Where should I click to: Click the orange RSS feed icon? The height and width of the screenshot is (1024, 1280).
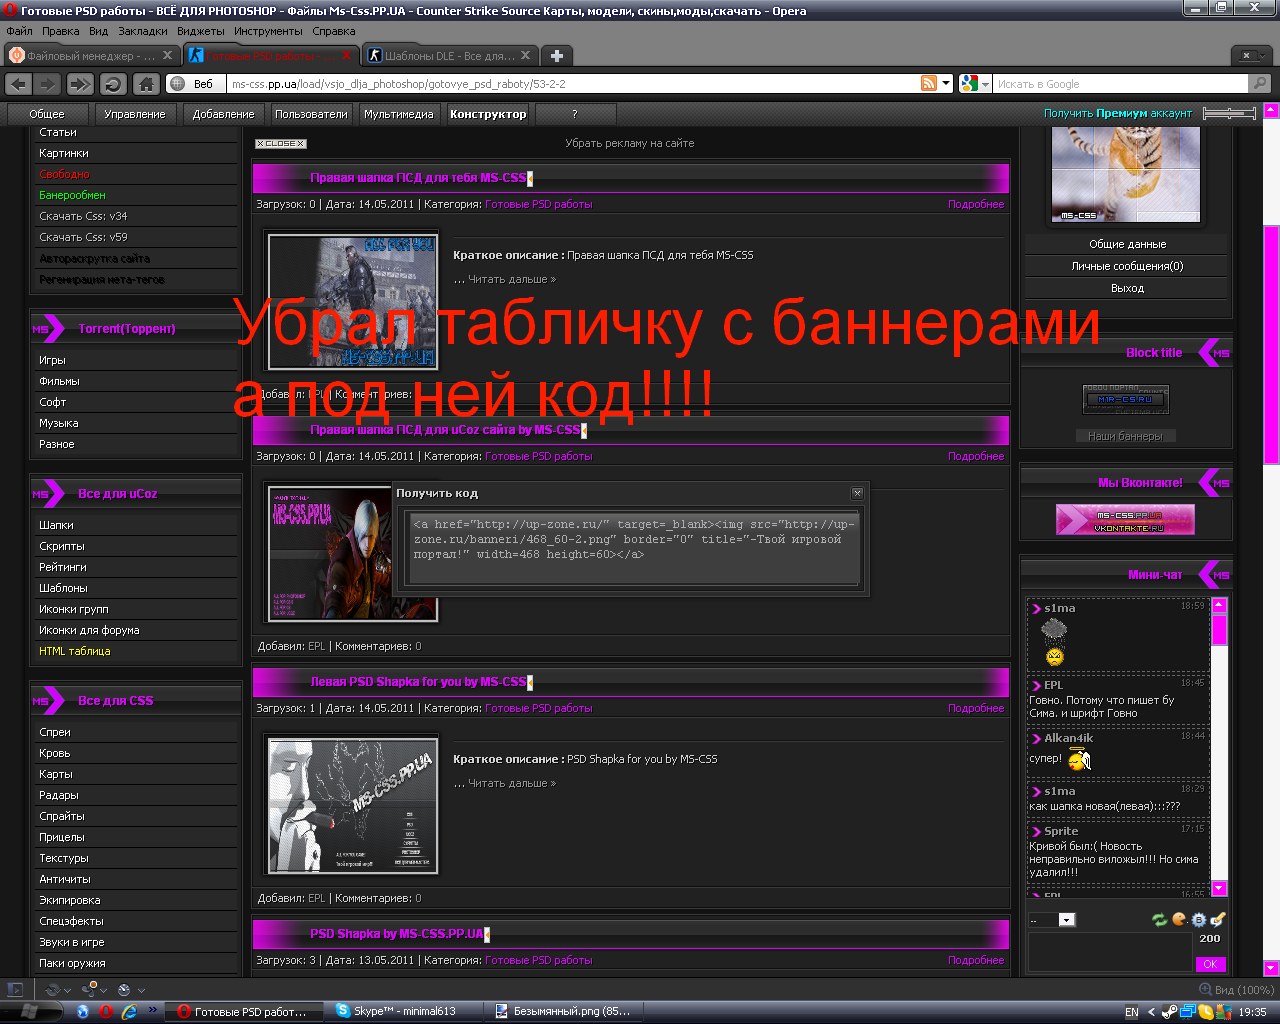(x=929, y=84)
